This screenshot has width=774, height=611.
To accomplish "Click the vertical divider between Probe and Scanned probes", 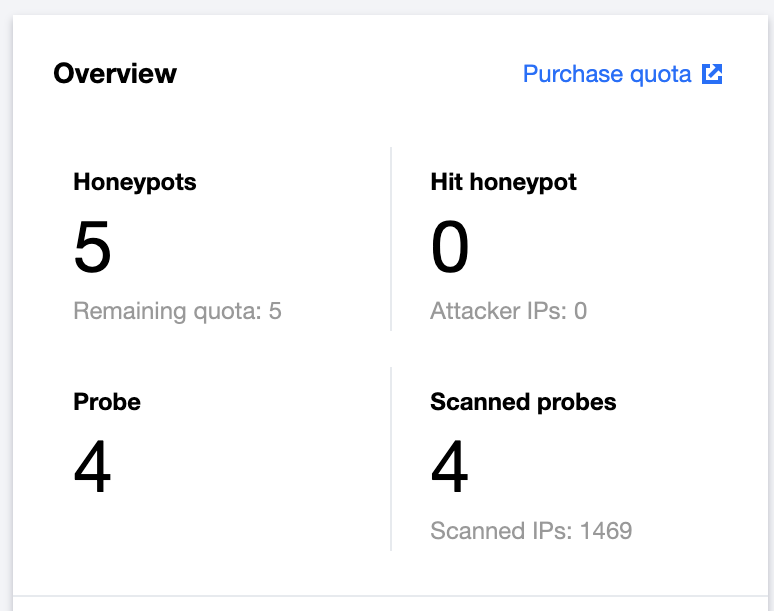I will pos(391,458).
